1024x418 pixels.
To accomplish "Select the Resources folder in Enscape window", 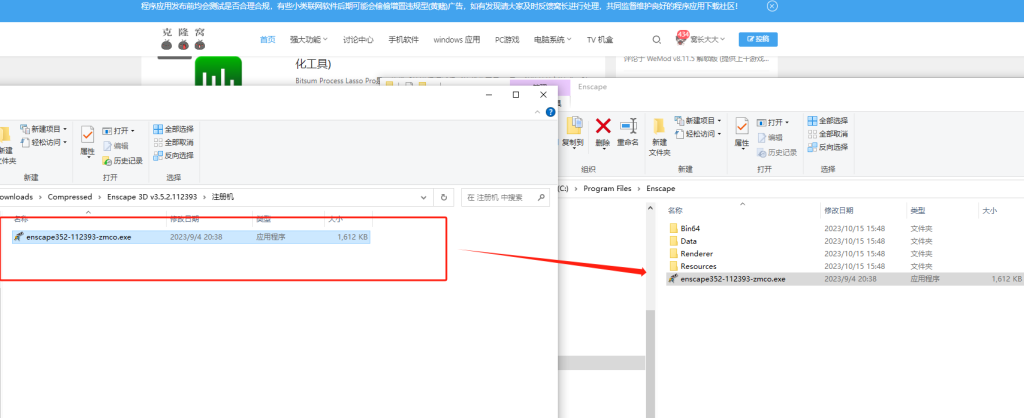I will point(698,266).
